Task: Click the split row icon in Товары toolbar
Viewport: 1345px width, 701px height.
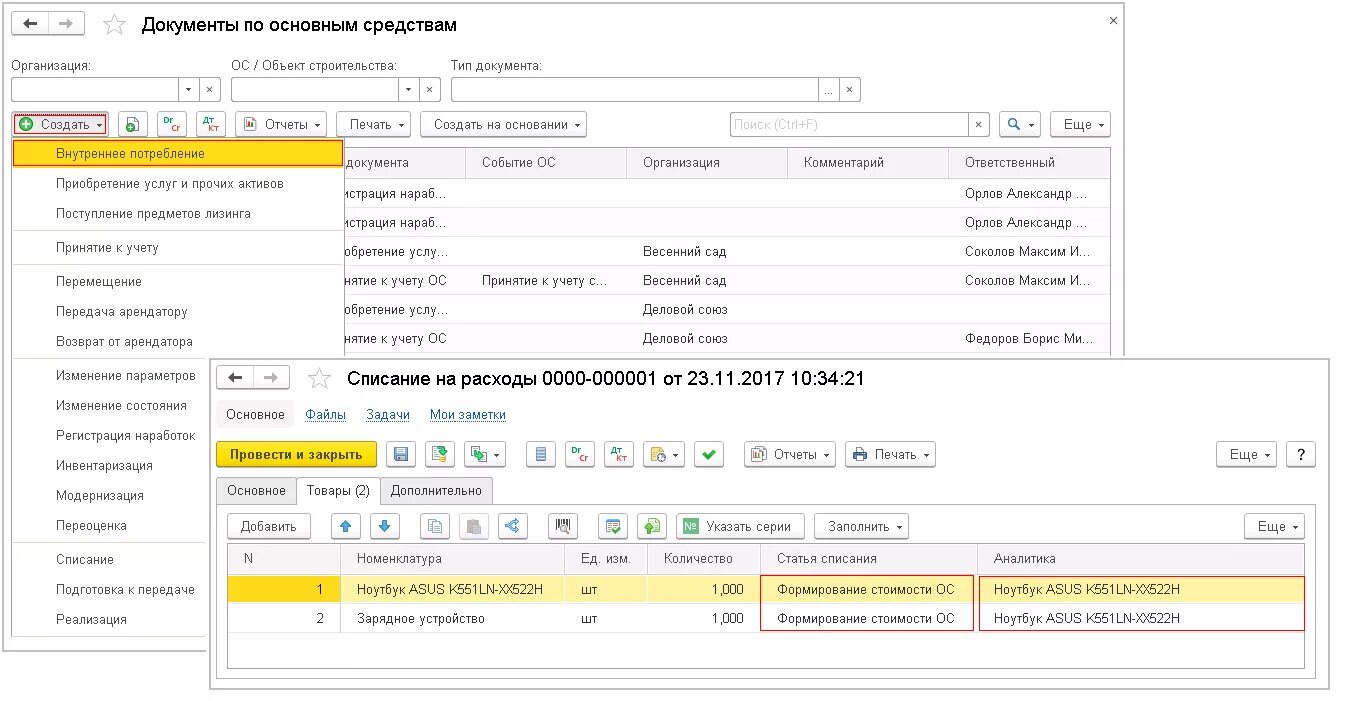Action: (x=513, y=526)
